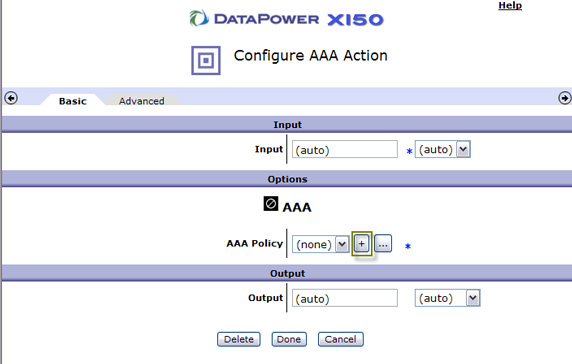
Task: Open the Help link
Action: (510, 5)
